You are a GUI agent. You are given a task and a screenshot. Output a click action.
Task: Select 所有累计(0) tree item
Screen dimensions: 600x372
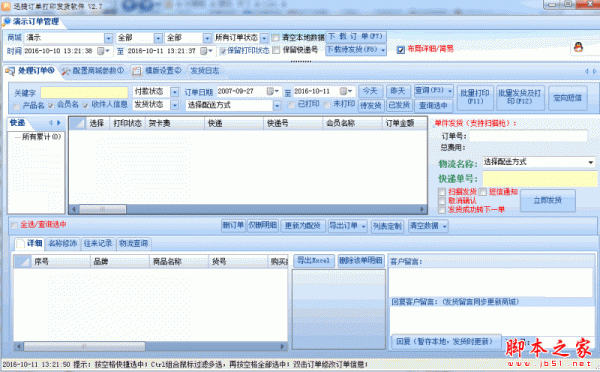[x=41, y=137]
